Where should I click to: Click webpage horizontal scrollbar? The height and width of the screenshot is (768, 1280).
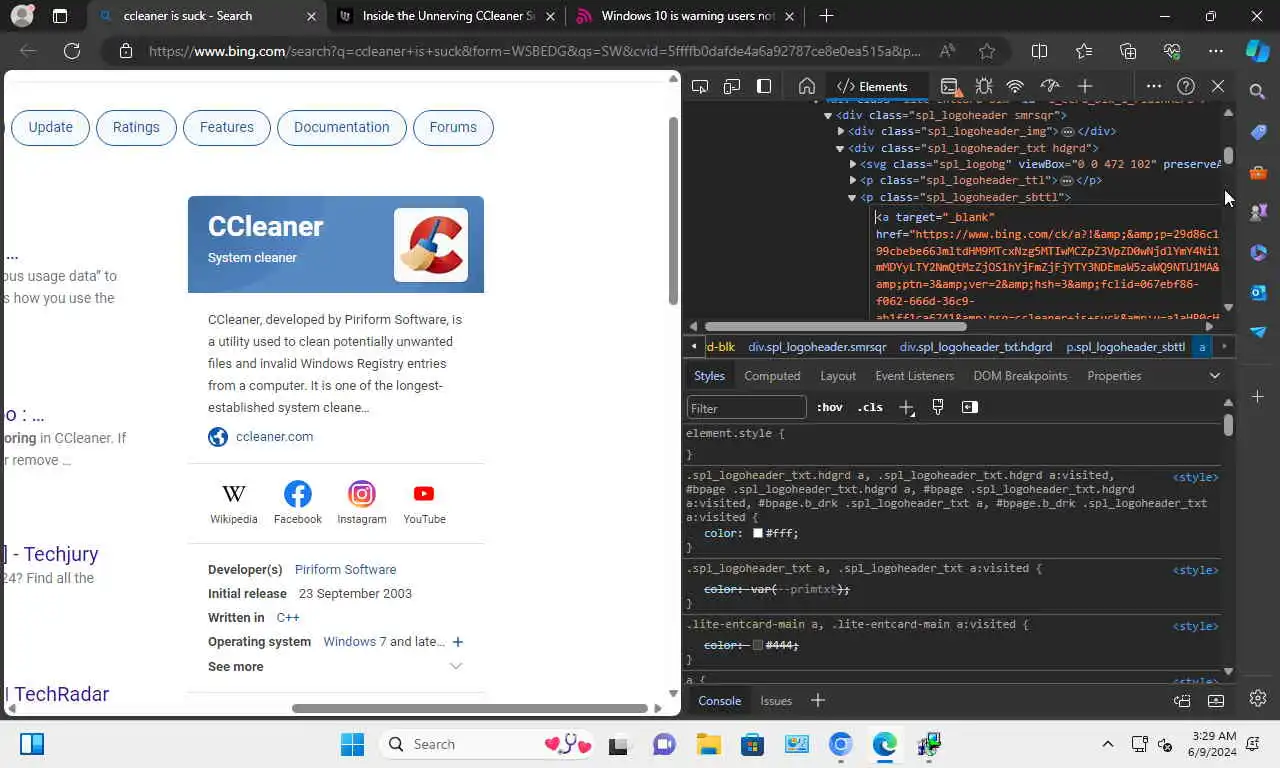(x=470, y=708)
